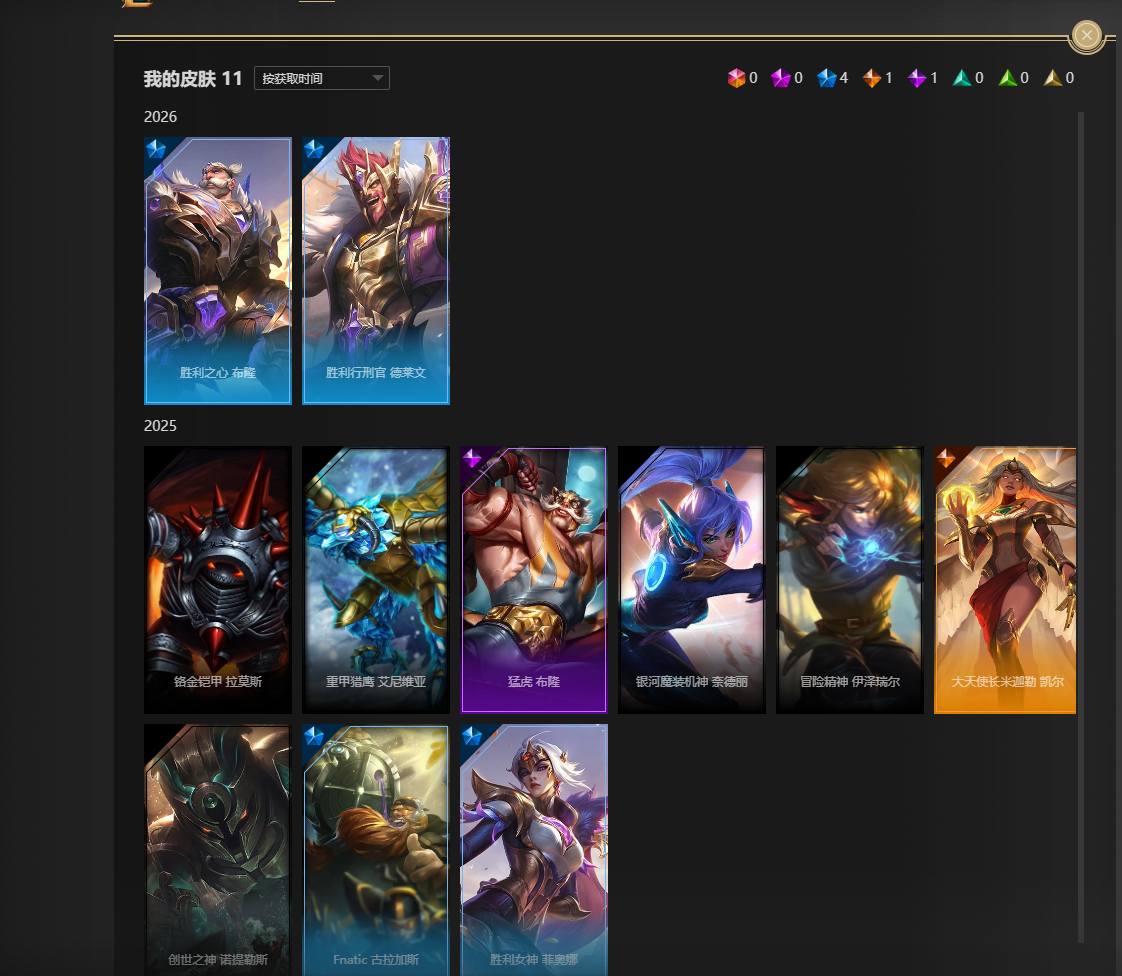The width and height of the screenshot is (1122, 976).
Task: Select the 重甲猎鹰 艾尼维亚 skin card
Action: 376,580
